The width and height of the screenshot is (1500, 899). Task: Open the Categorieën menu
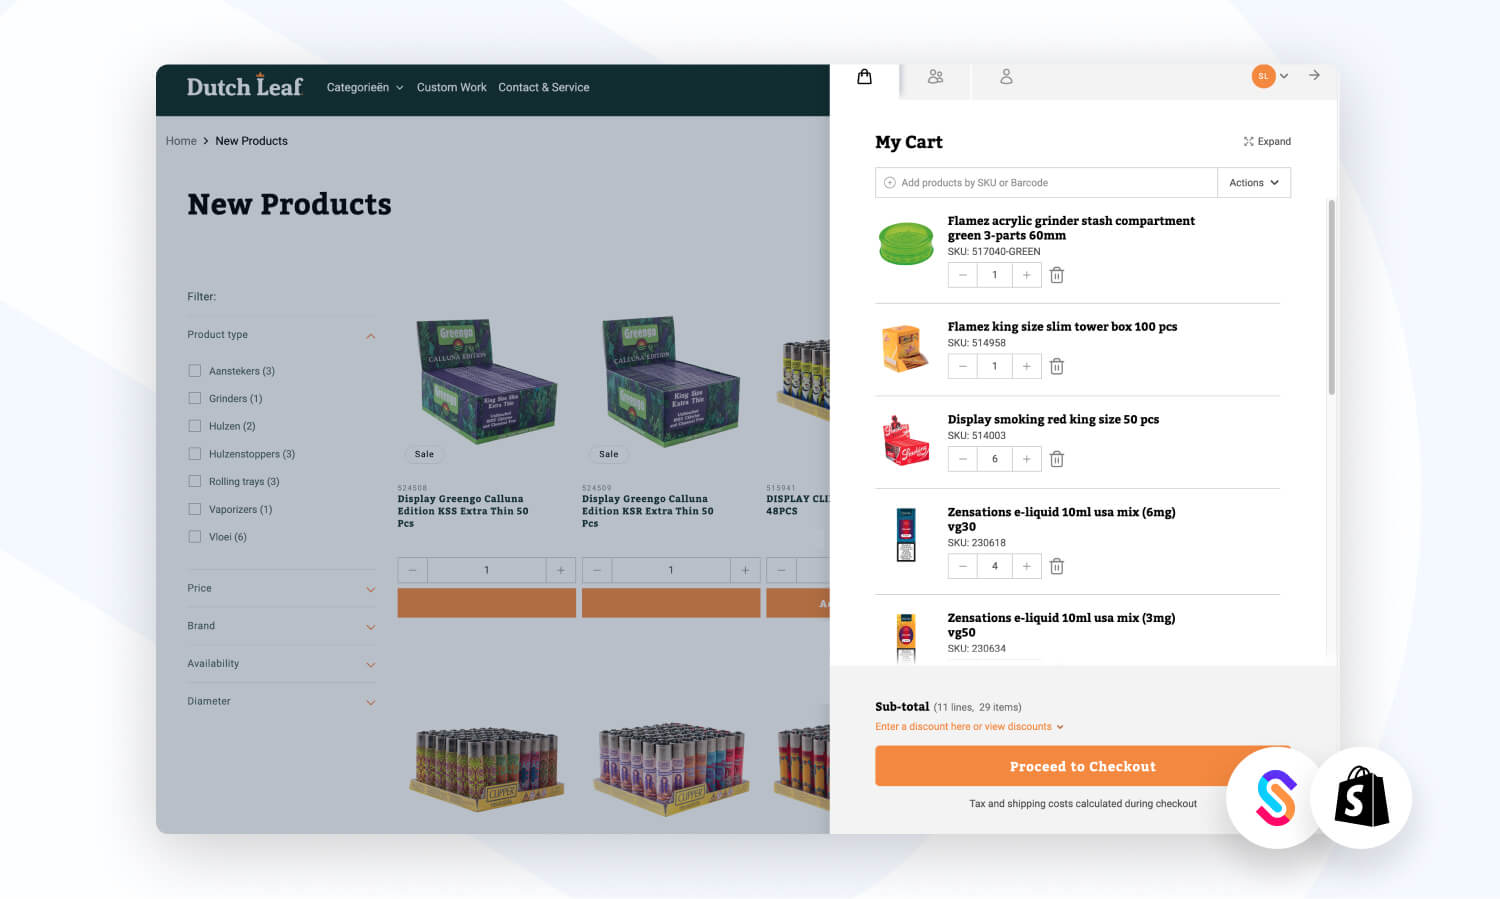click(x=365, y=87)
